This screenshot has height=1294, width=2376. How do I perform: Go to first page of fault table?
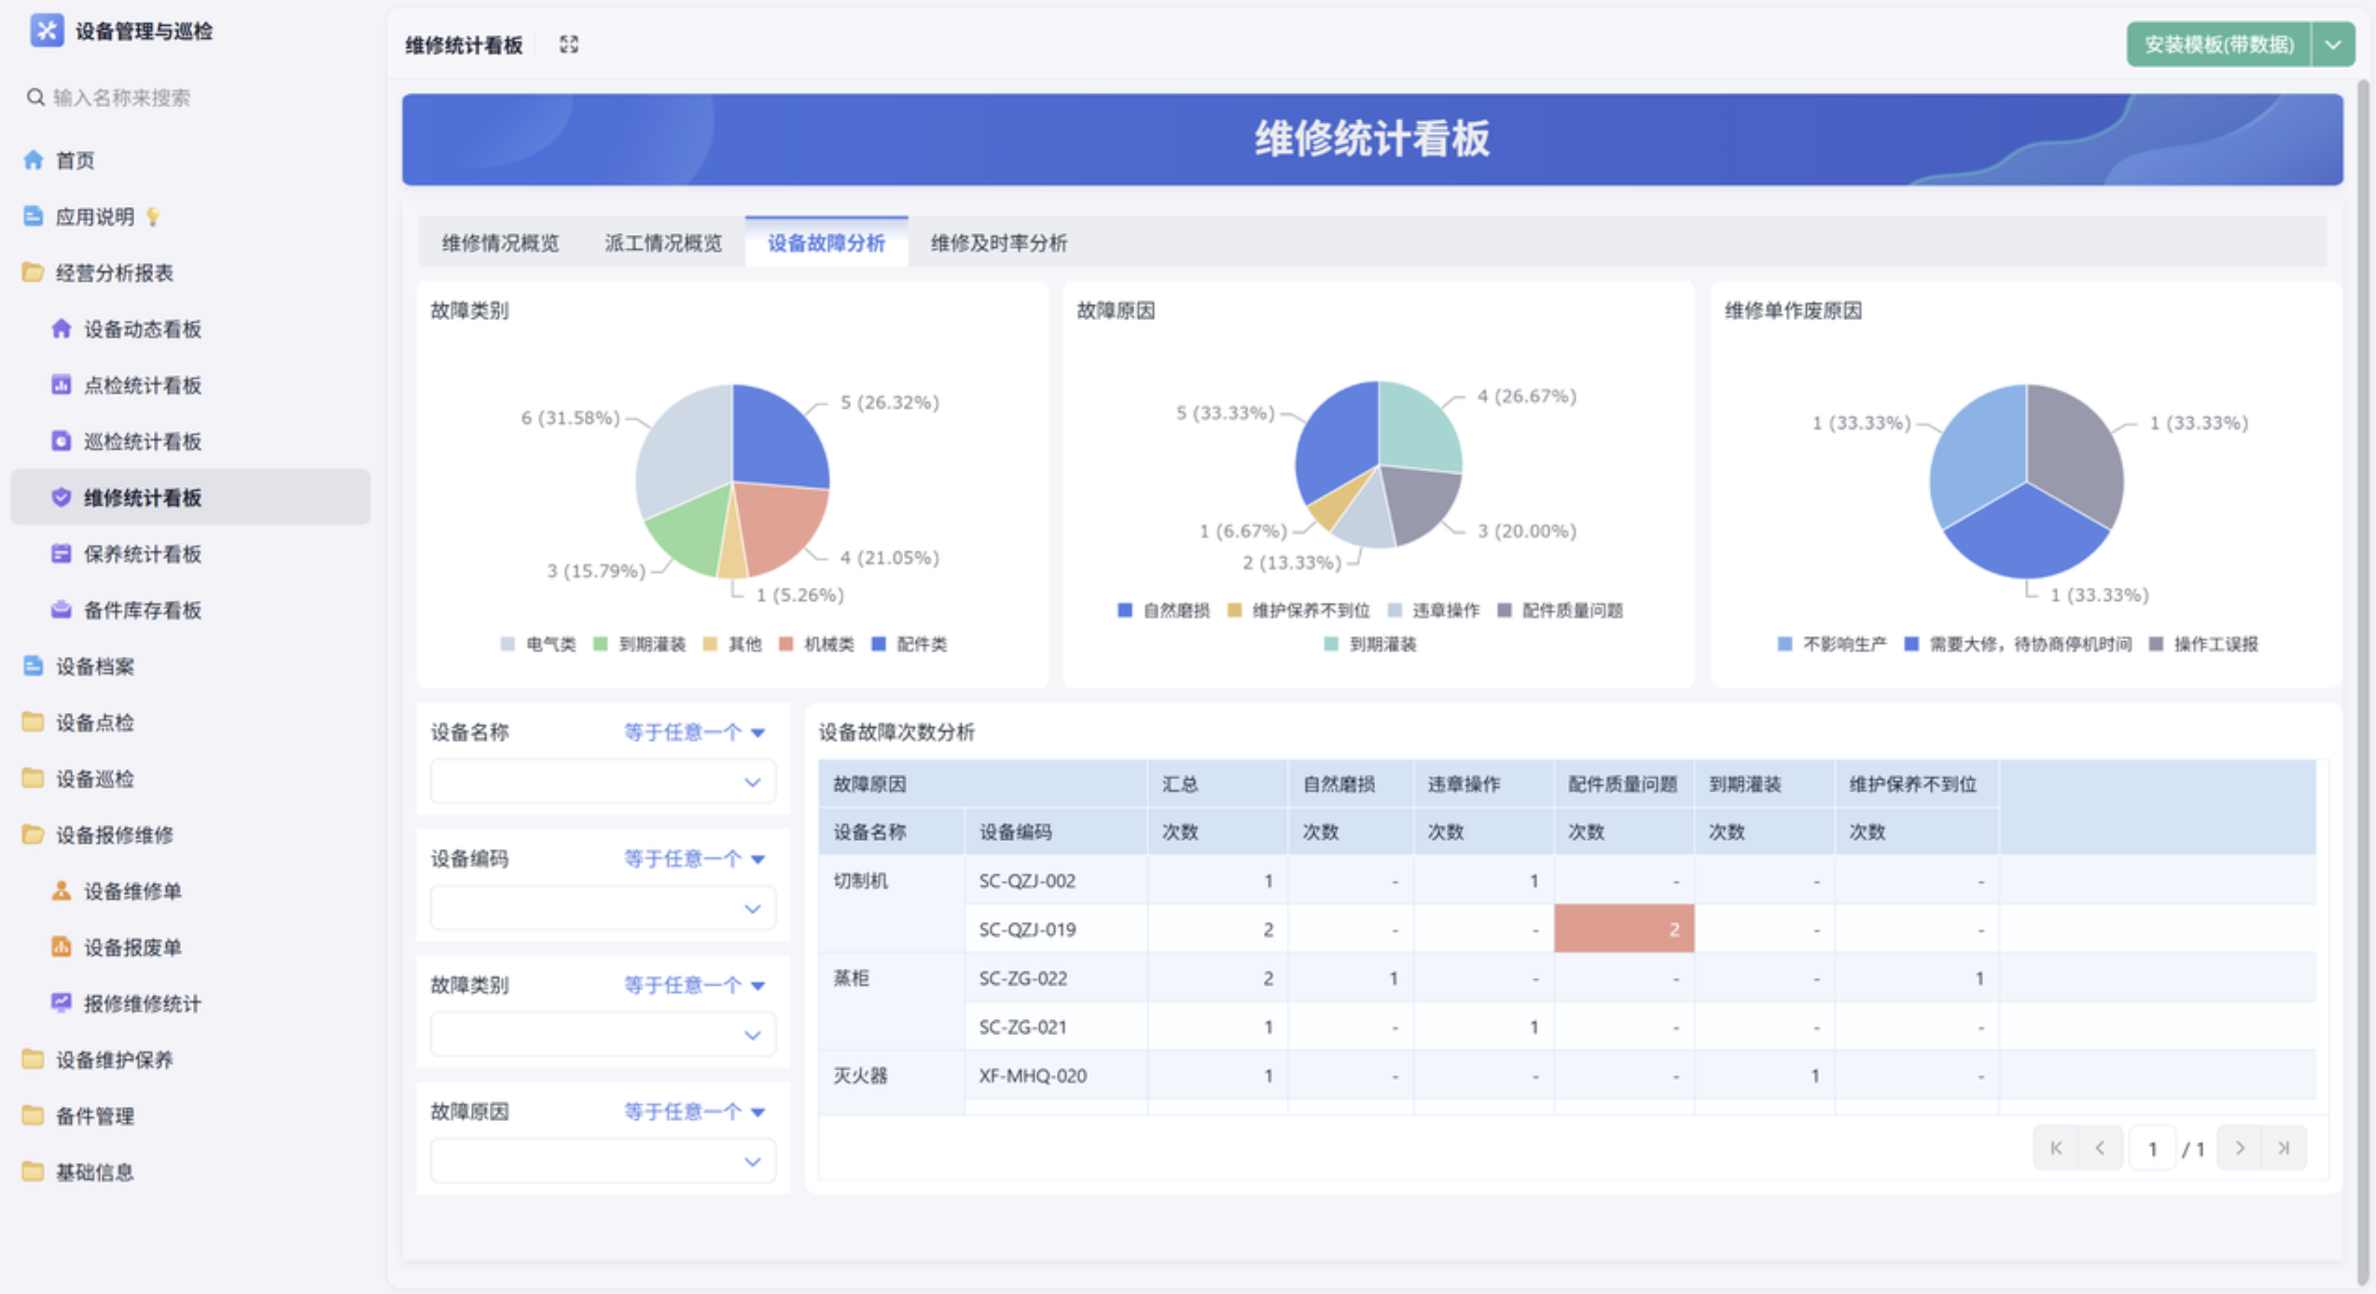click(2055, 1148)
